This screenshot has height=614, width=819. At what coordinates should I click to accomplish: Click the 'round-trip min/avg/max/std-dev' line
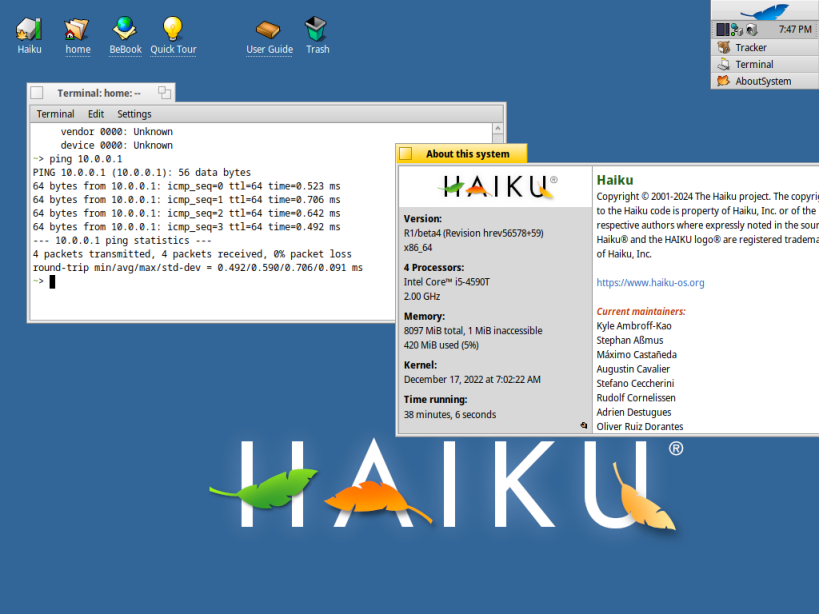coord(197,267)
